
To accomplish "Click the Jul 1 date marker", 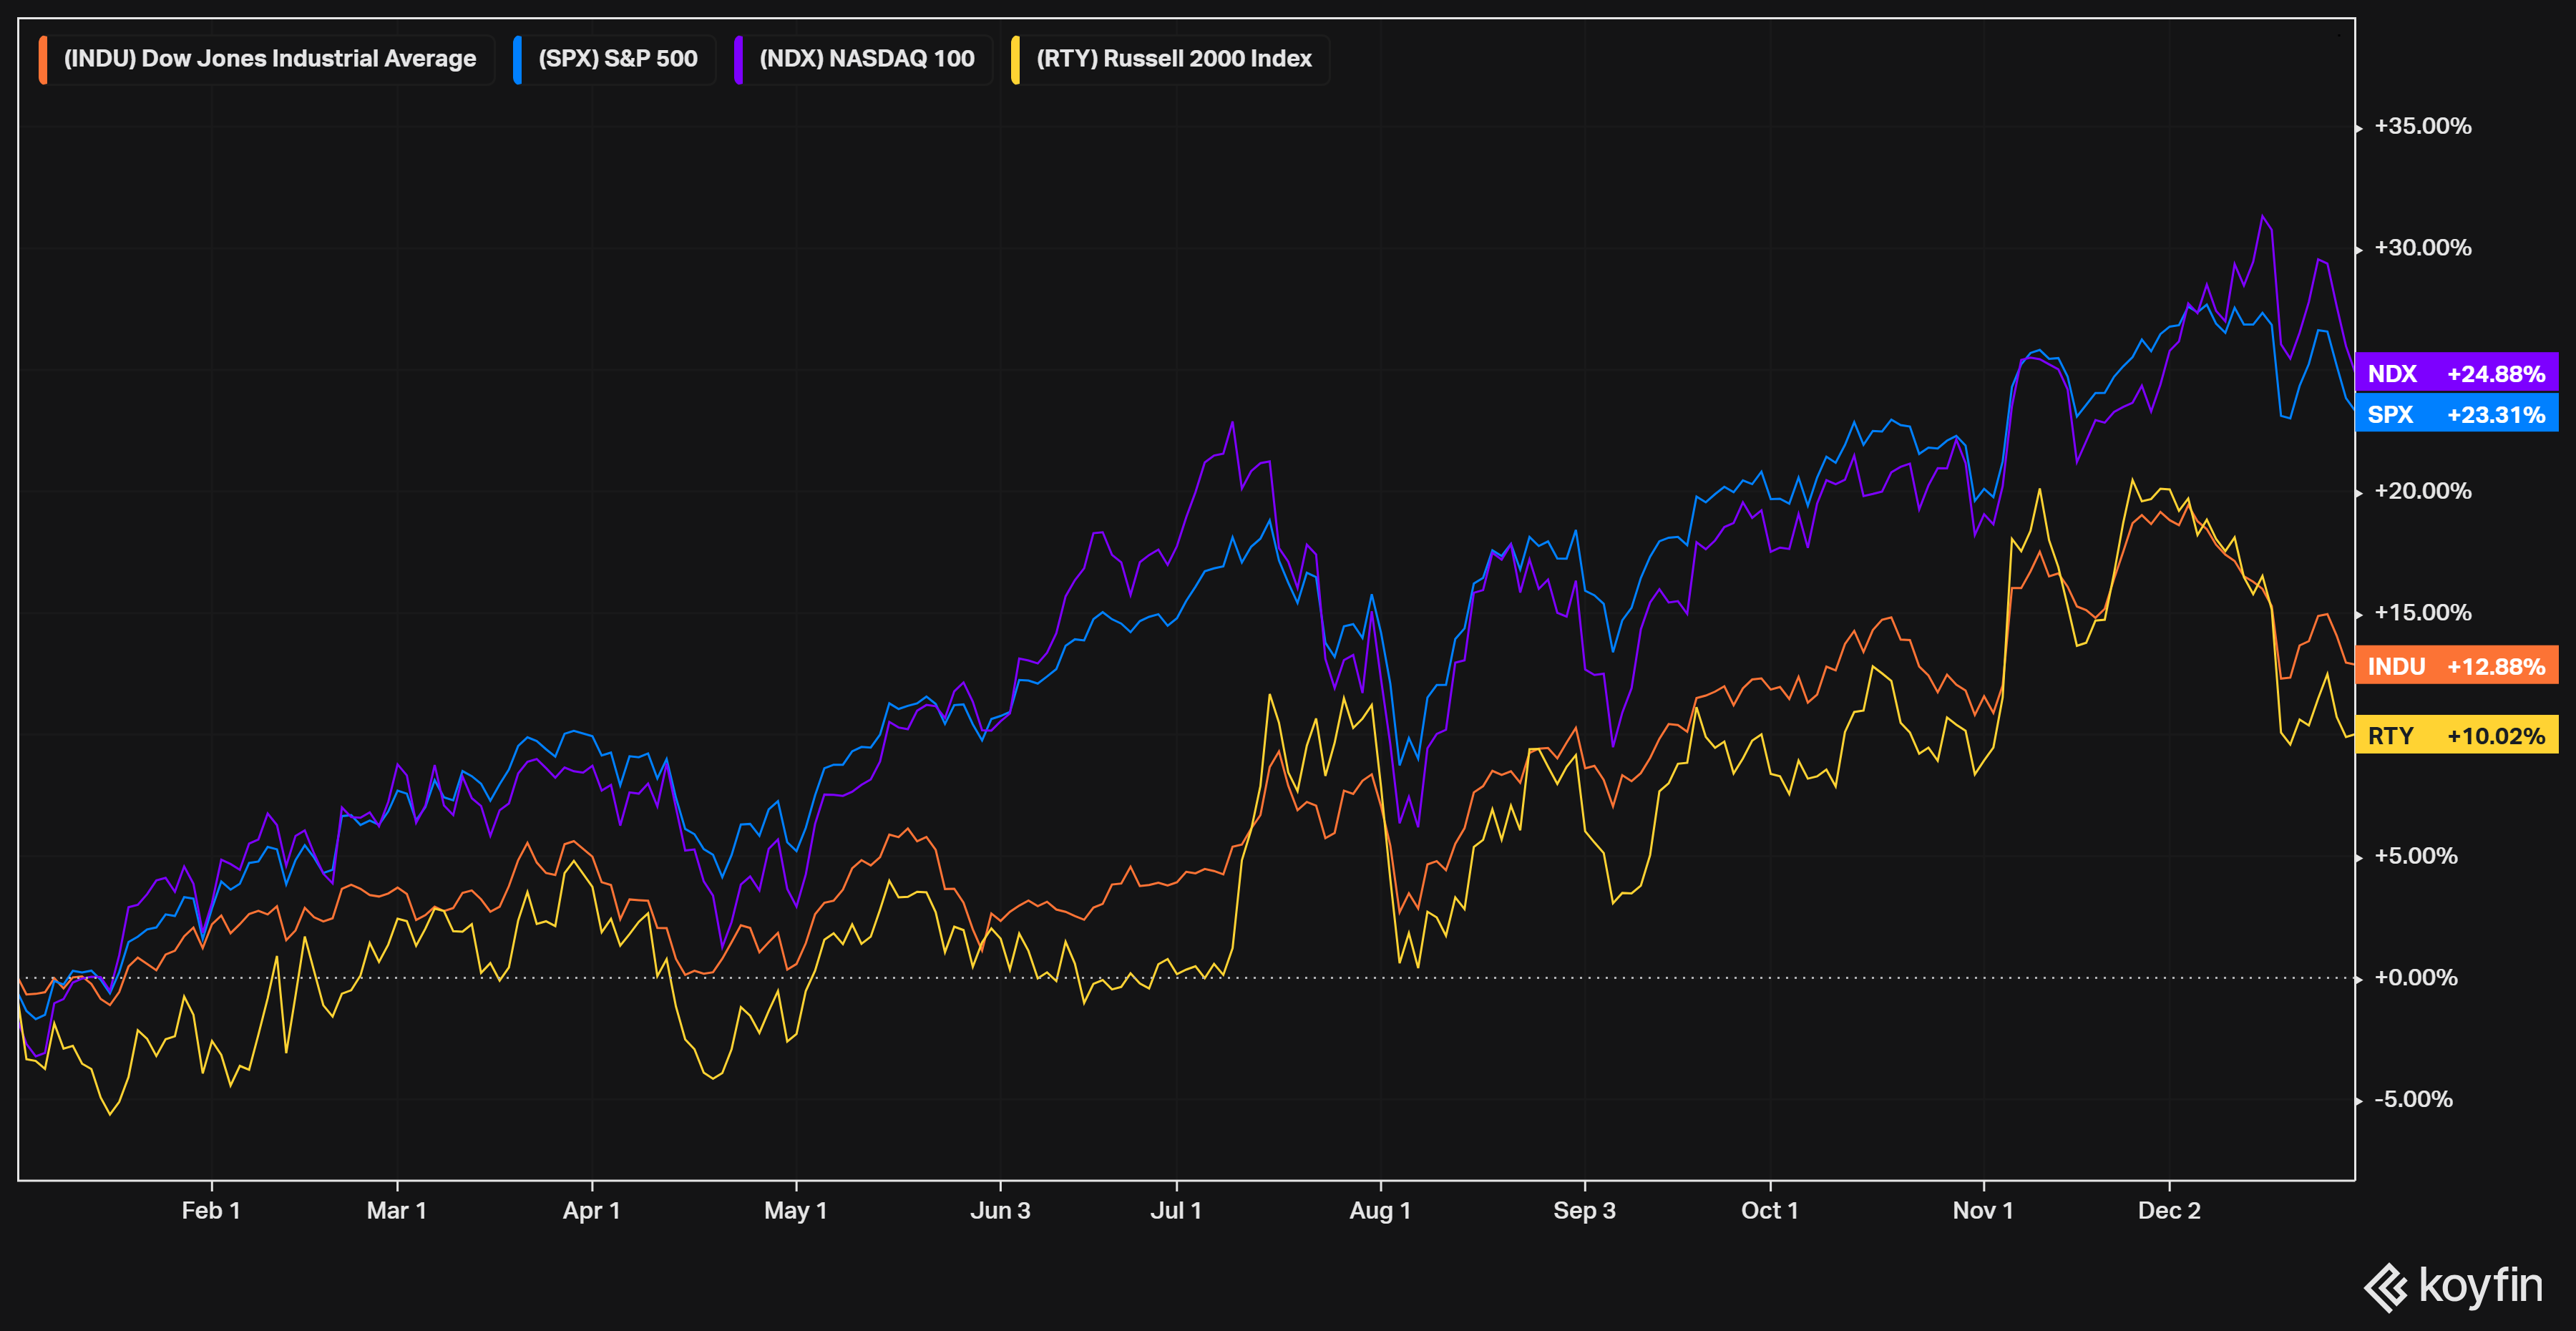I will click(x=1175, y=1210).
